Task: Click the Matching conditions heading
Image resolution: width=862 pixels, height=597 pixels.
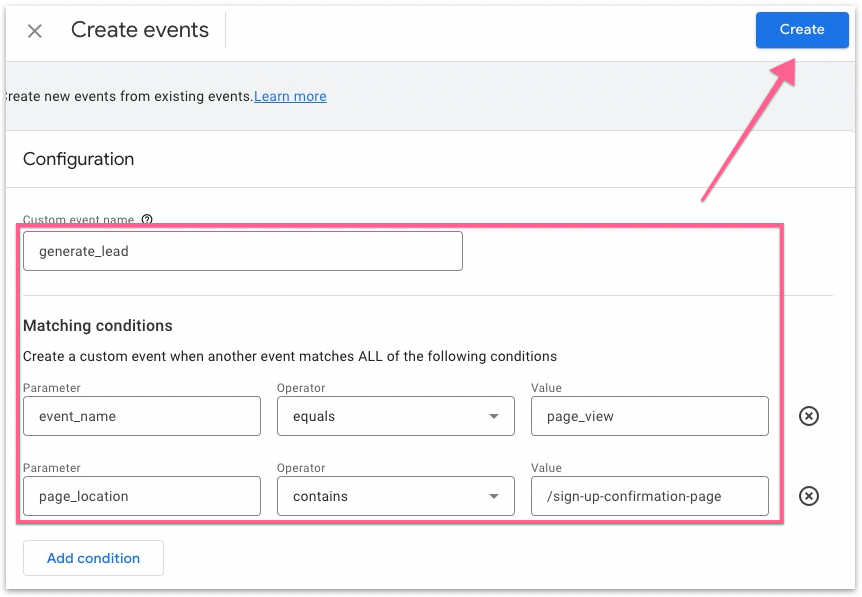Action: [x=98, y=326]
